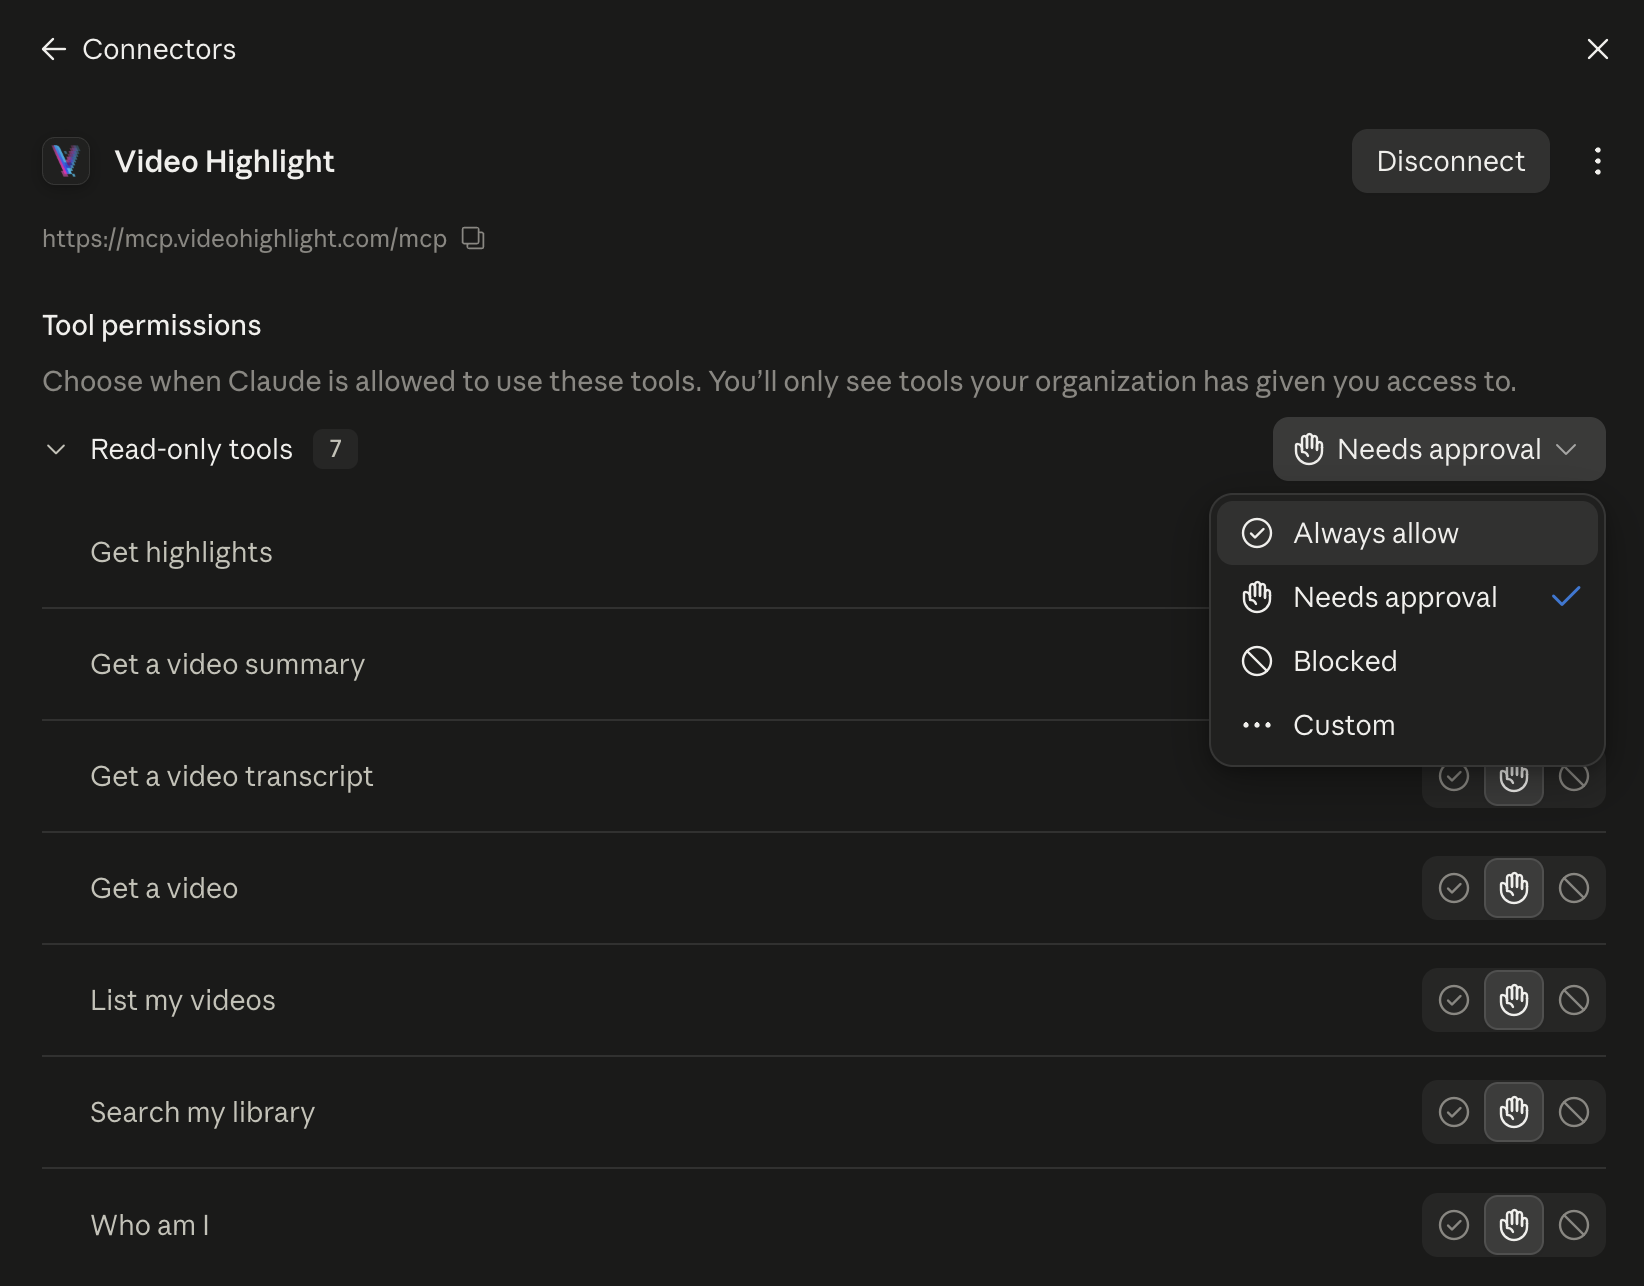
Task: Set Get a video to needs approval
Action: pos(1513,888)
